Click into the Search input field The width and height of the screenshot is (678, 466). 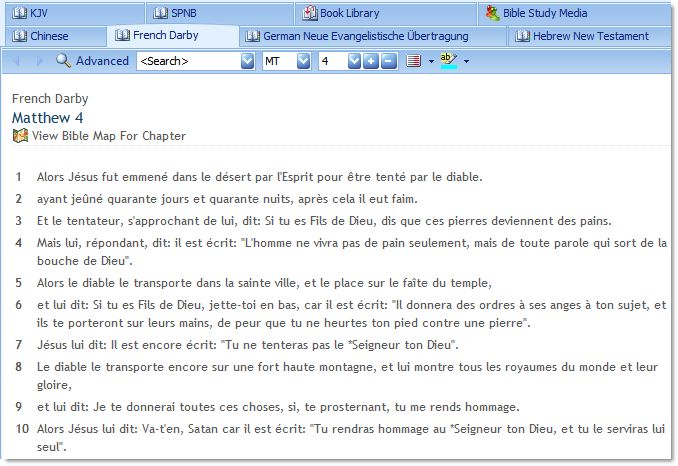tap(189, 61)
